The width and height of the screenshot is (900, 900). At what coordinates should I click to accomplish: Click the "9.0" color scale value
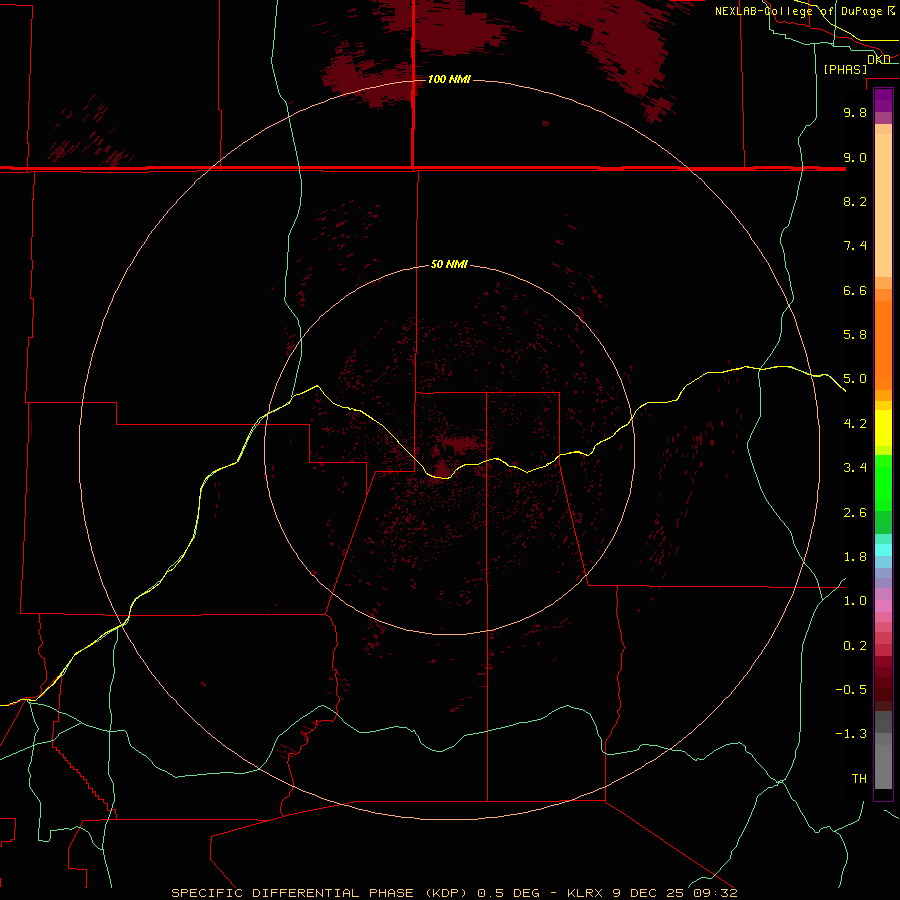(855, 157)
